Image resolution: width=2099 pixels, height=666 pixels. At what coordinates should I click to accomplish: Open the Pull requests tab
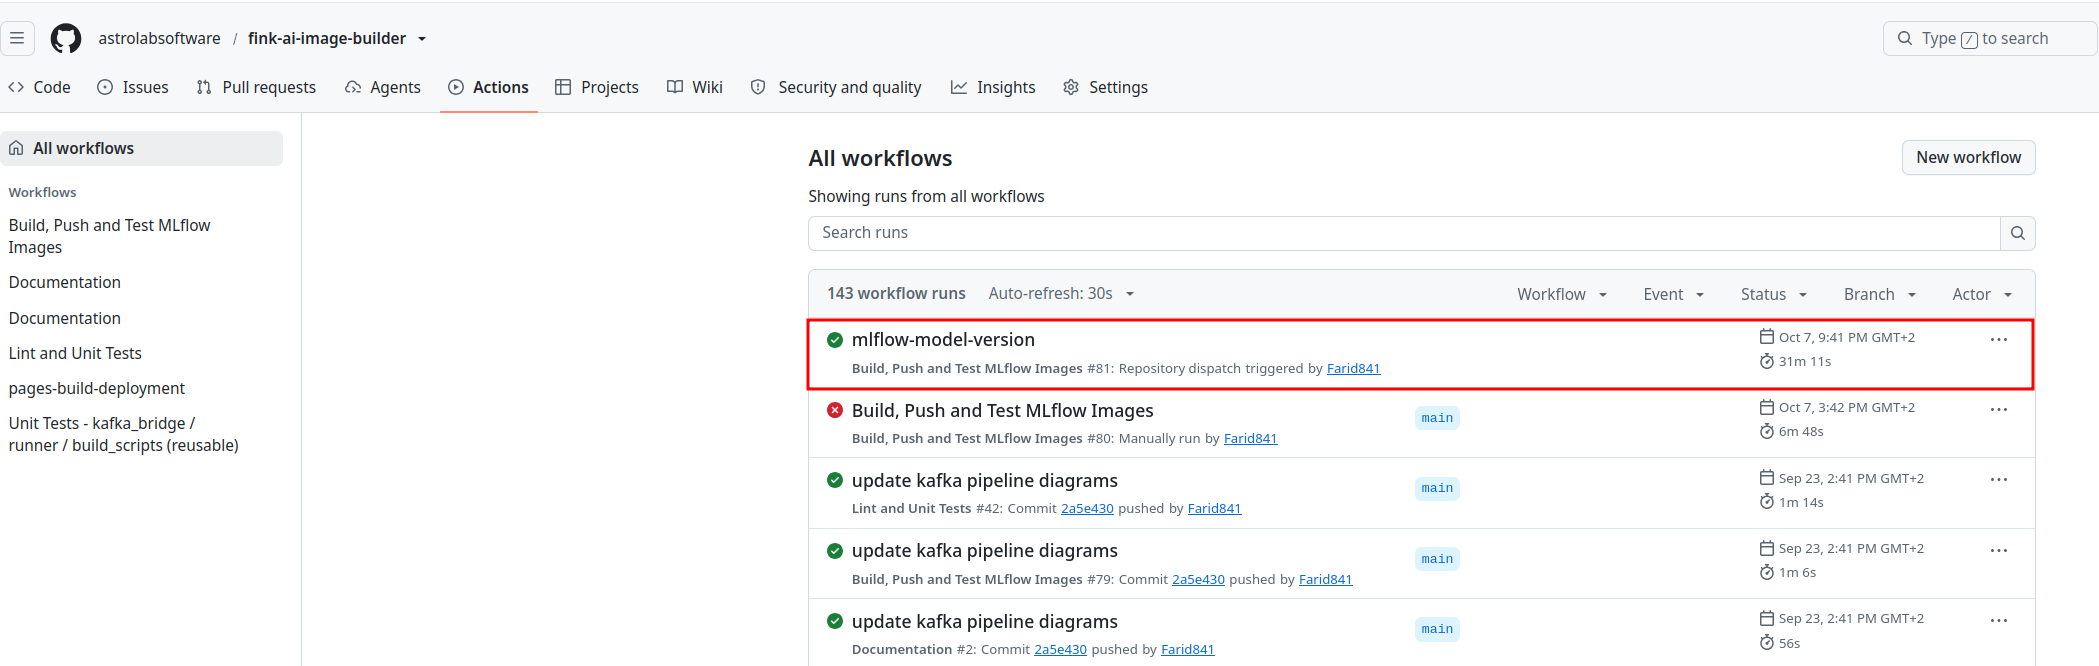click(x=256, y=87)
